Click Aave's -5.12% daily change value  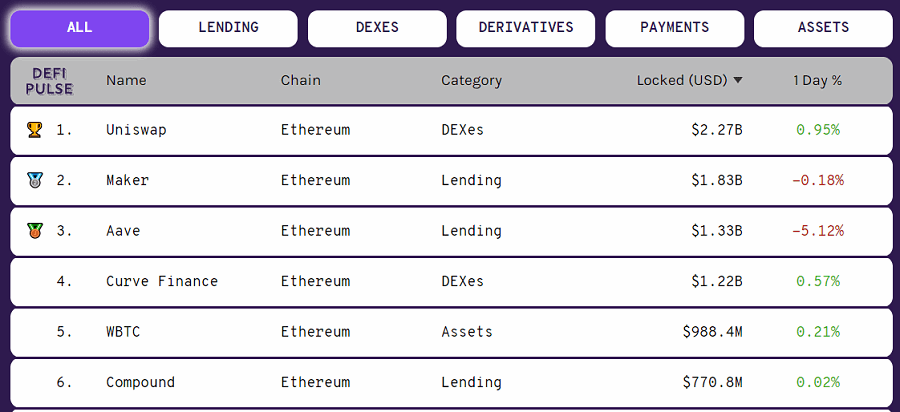click(x=818, y=231)
